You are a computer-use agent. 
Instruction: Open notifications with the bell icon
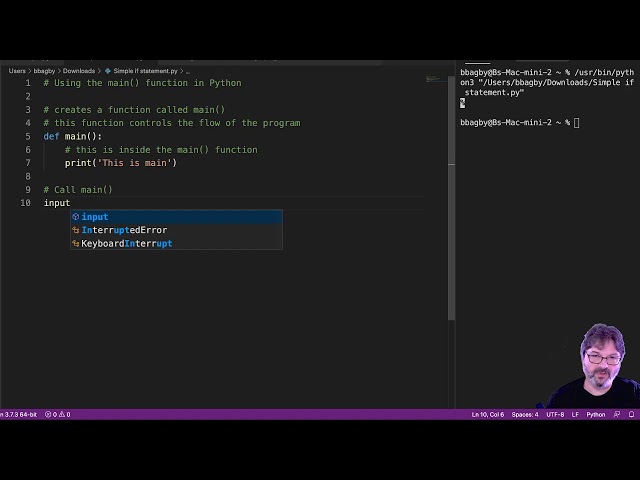click(631, 414)
